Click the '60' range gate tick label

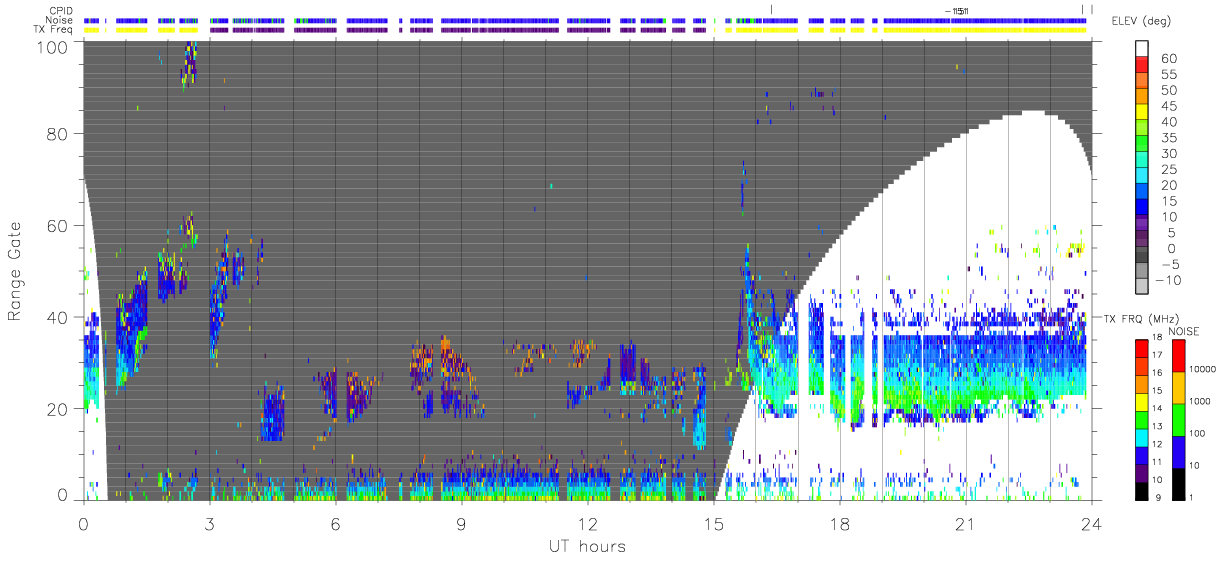tap(57, 225)
